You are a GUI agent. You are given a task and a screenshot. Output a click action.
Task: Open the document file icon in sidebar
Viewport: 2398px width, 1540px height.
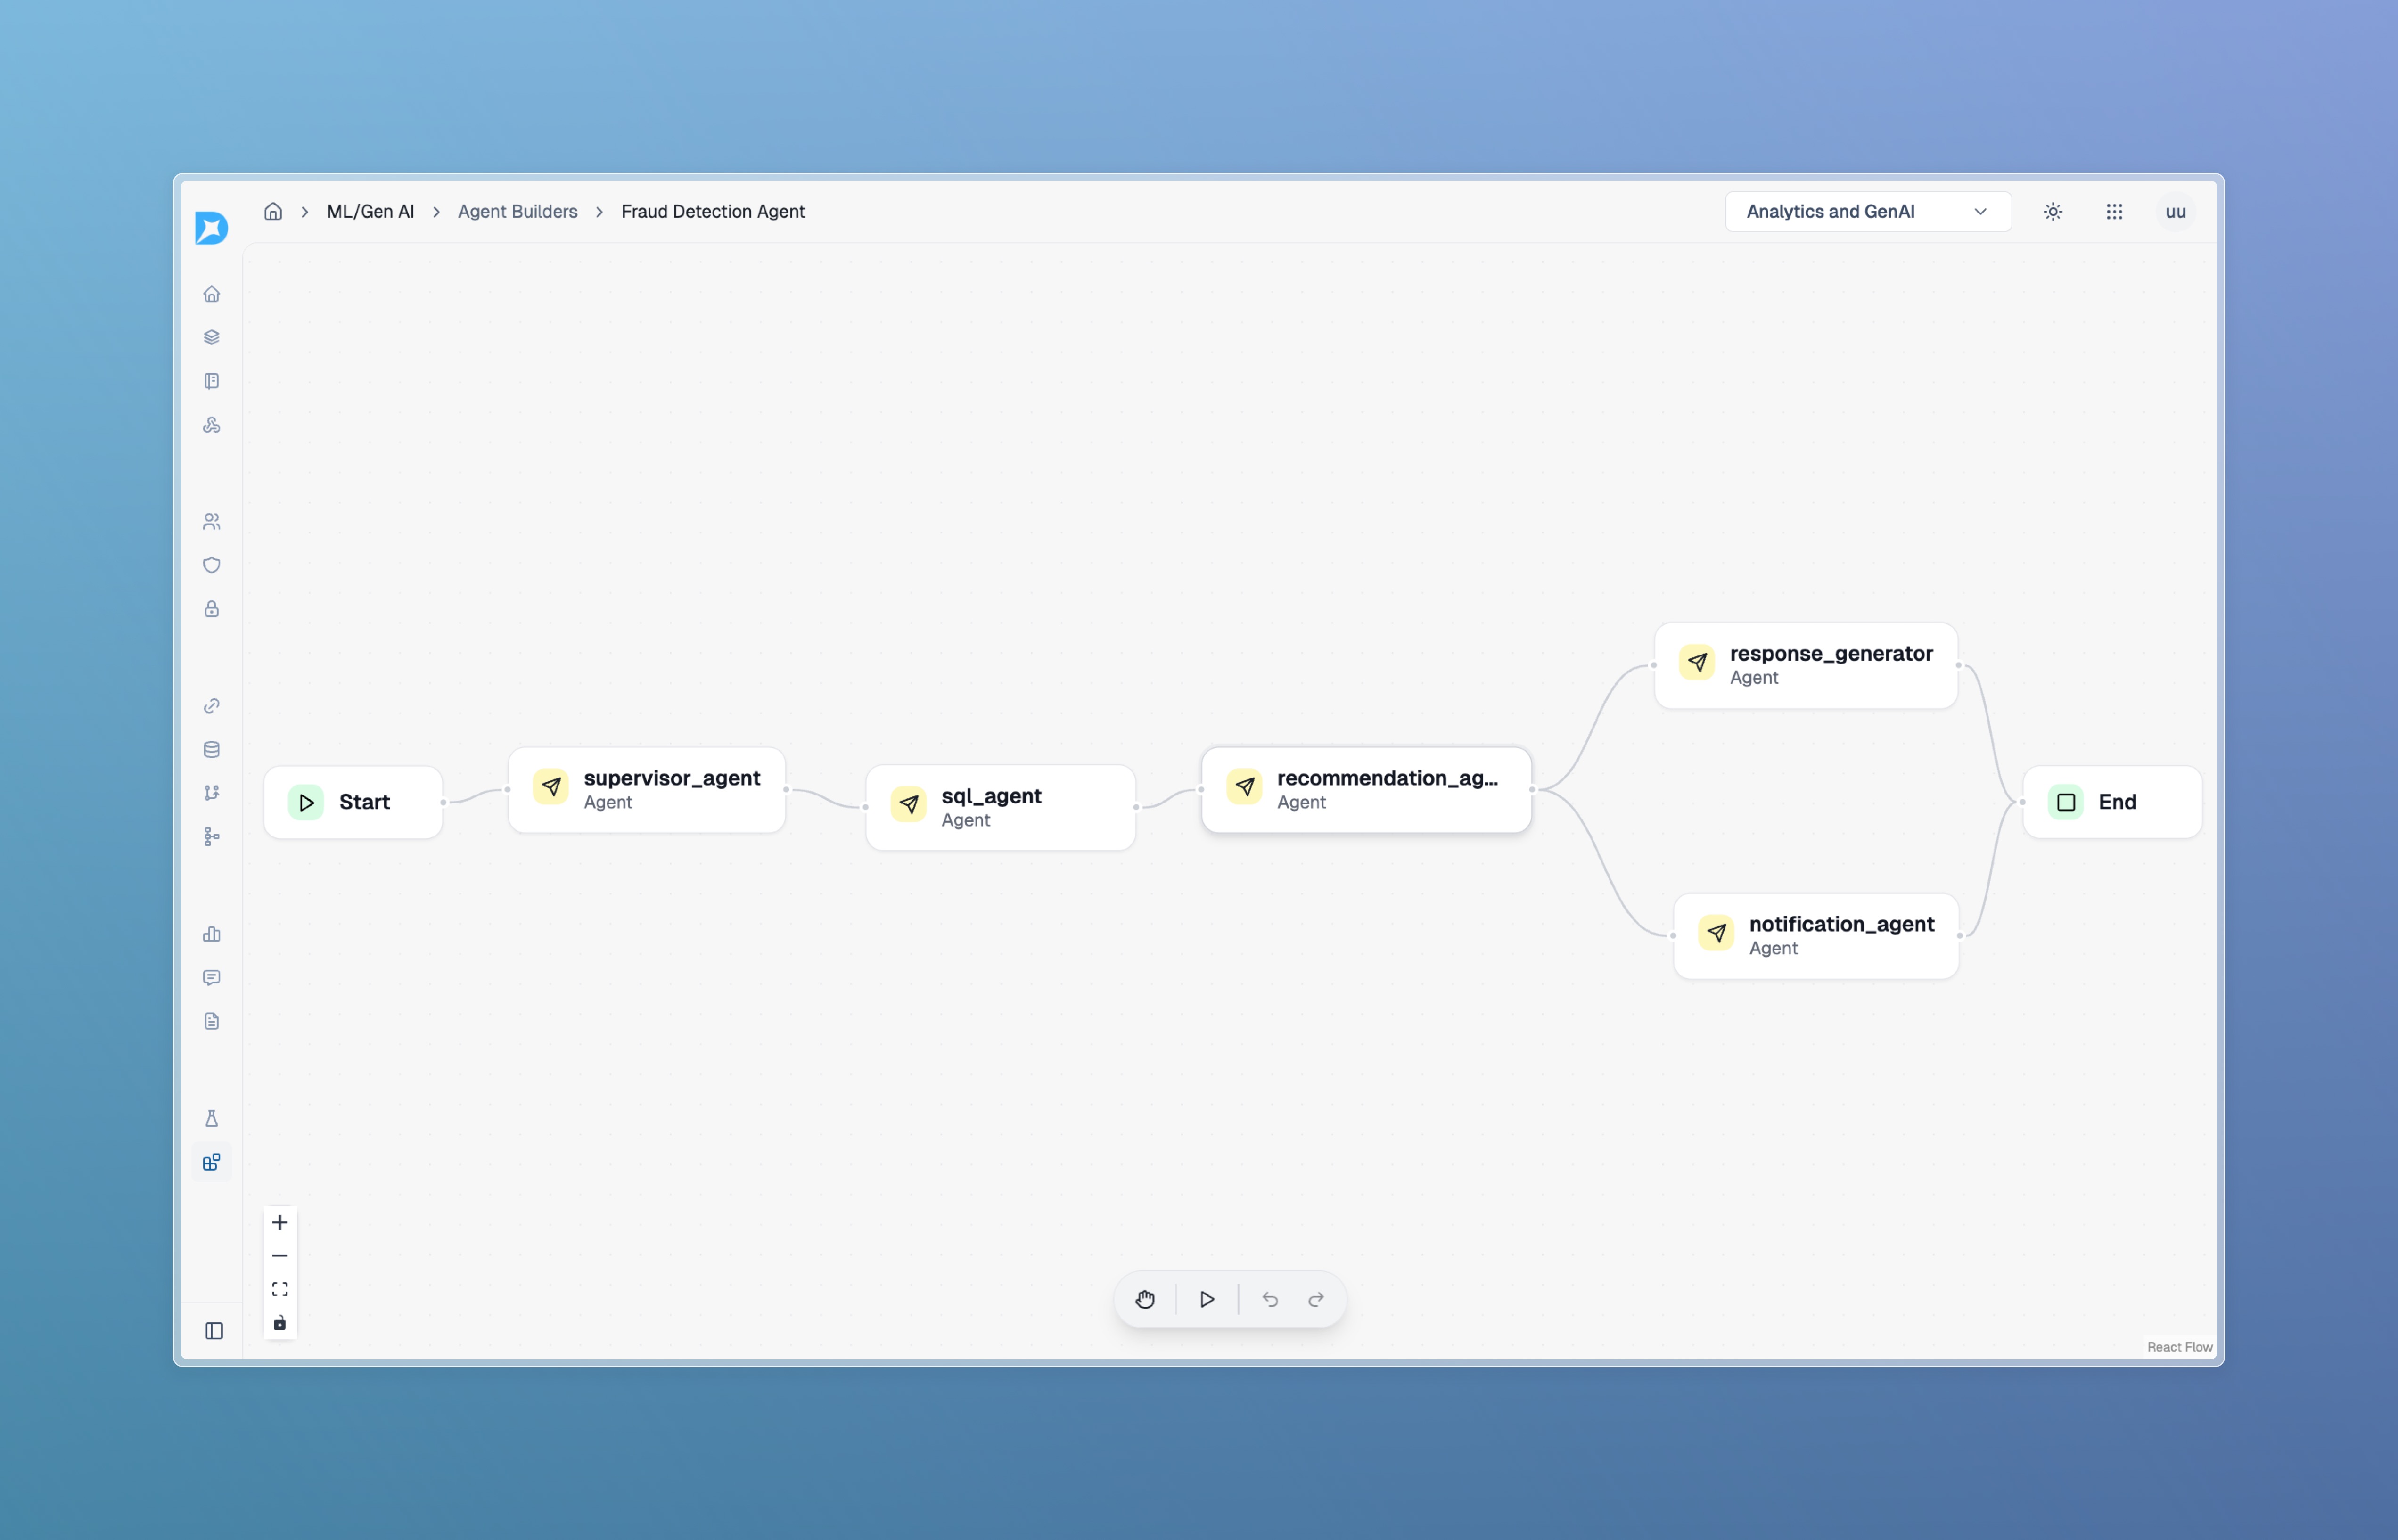[211, 1021]
